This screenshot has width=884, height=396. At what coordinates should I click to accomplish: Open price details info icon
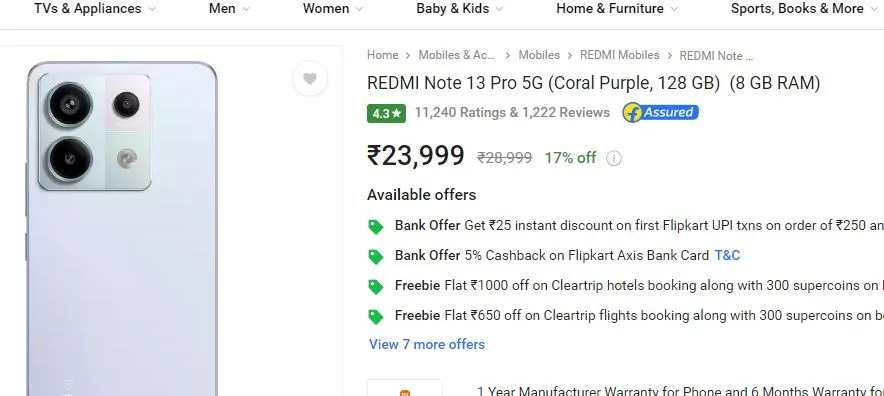coord(613,159)
